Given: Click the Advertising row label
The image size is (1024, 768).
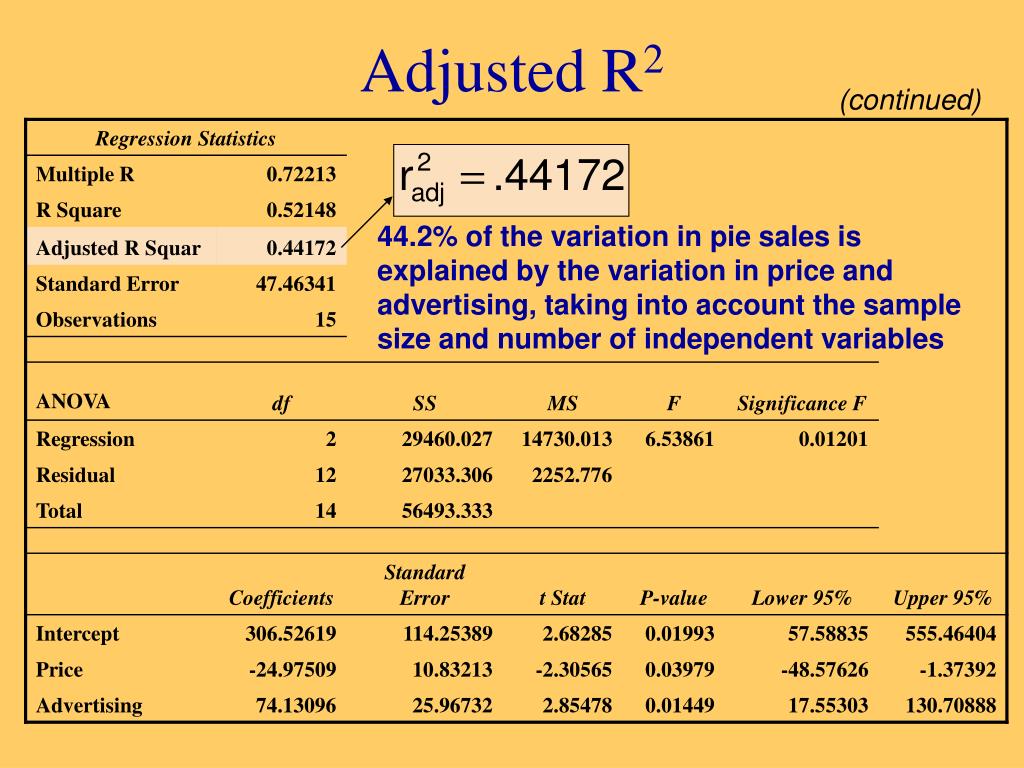Looking at the screenshot, I should [89, 706].
